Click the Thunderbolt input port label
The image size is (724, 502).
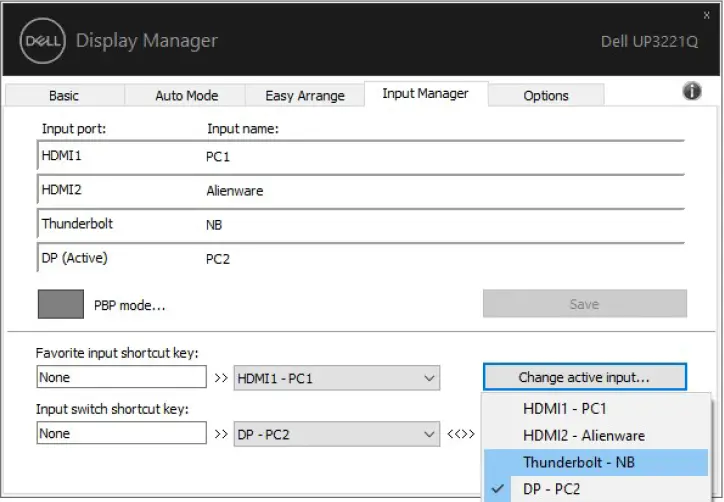click(x=77, y=224)
